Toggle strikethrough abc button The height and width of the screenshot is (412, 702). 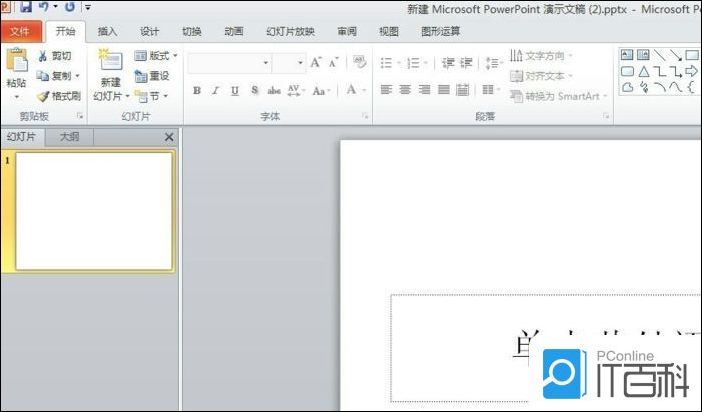tap(274, 90)
